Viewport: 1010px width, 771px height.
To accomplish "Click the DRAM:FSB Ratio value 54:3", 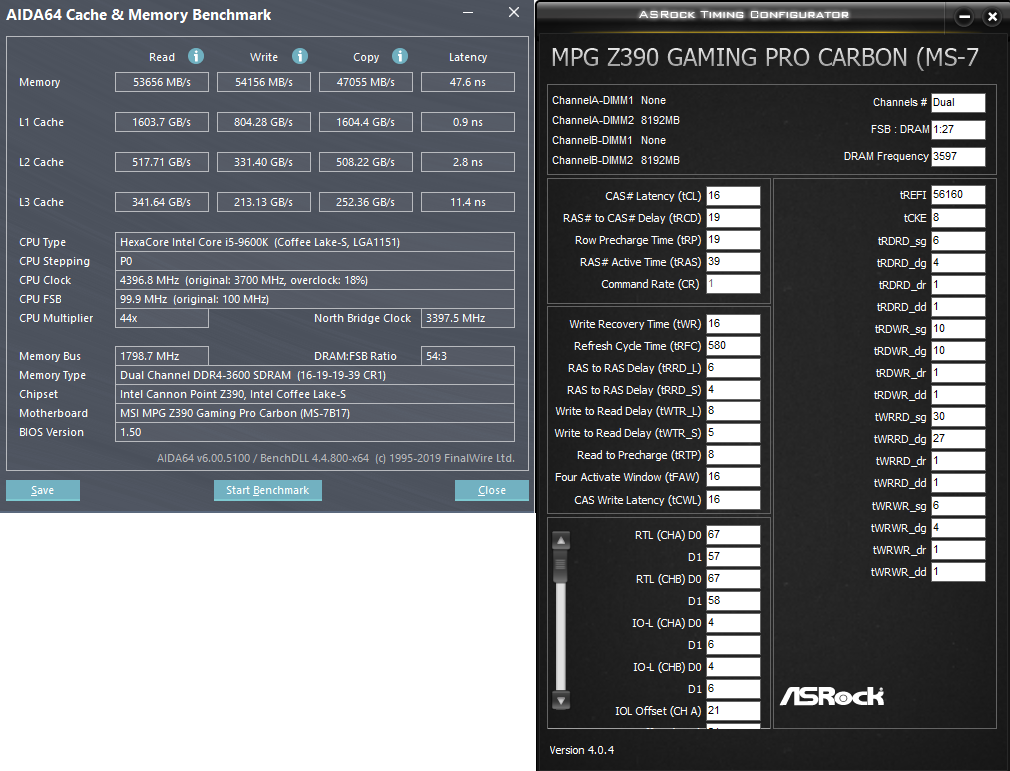I will 468,356.
